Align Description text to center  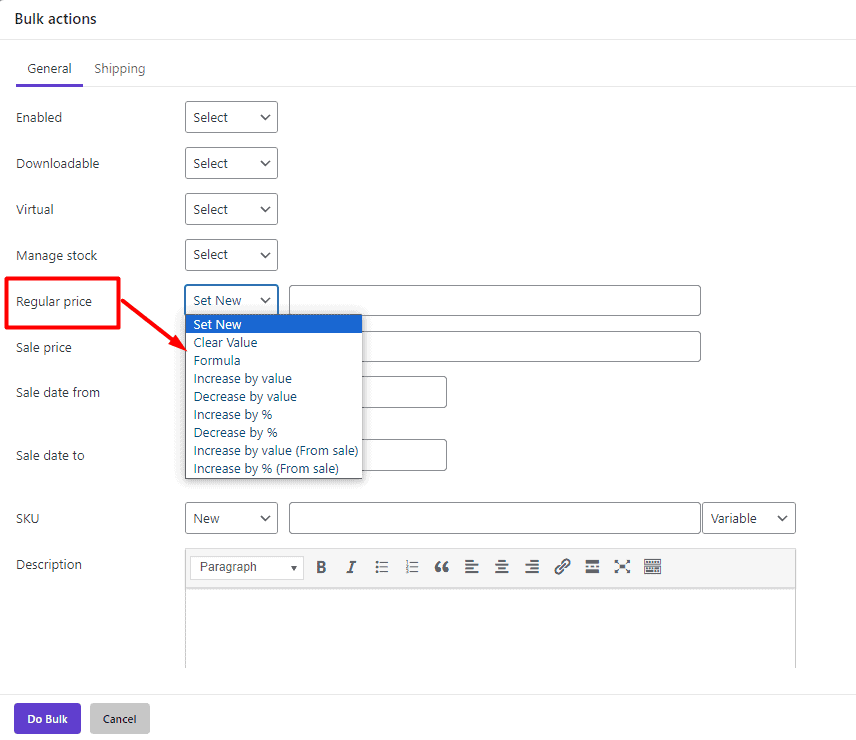501,566
